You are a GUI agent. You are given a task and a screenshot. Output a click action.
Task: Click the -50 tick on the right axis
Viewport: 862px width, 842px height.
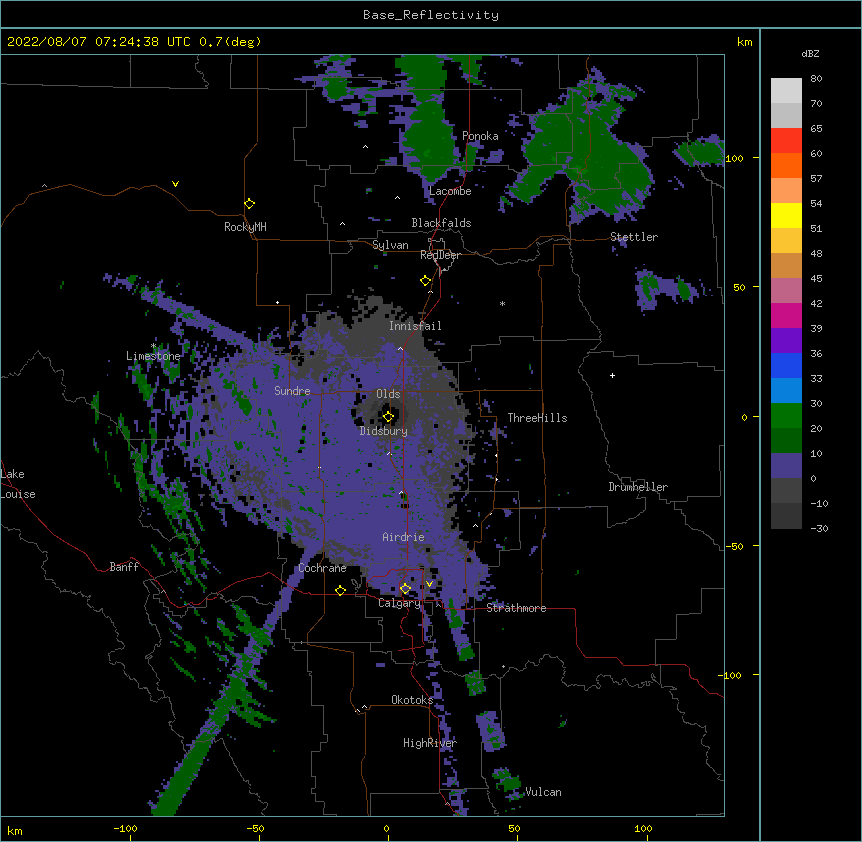click(734, 546)
